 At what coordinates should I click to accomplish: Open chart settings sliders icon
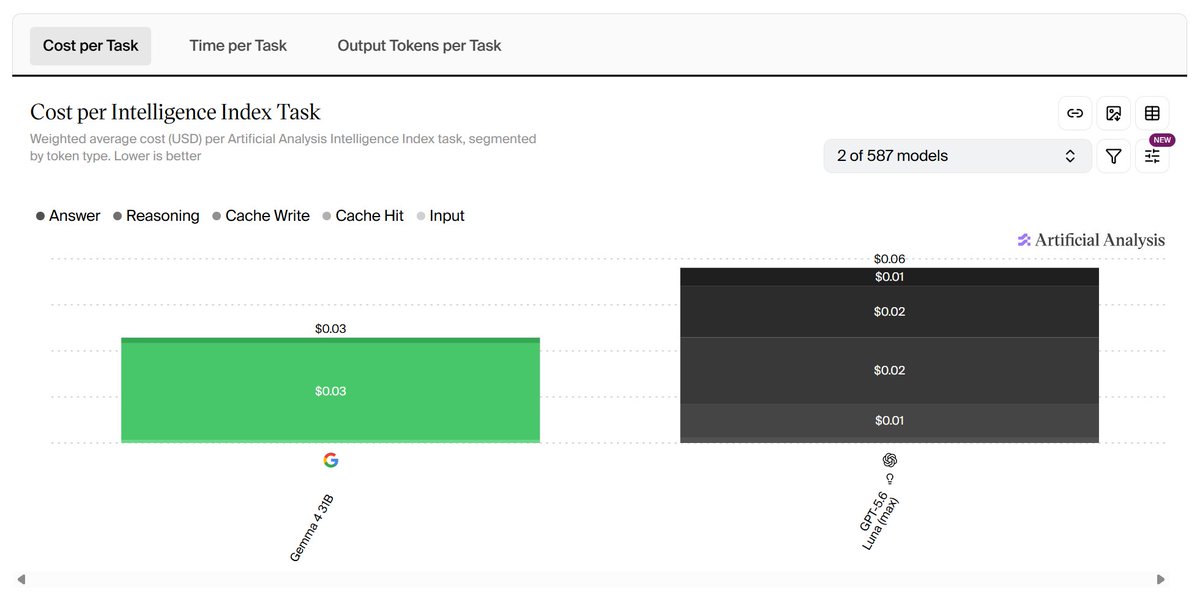[x=1152, y=156]
